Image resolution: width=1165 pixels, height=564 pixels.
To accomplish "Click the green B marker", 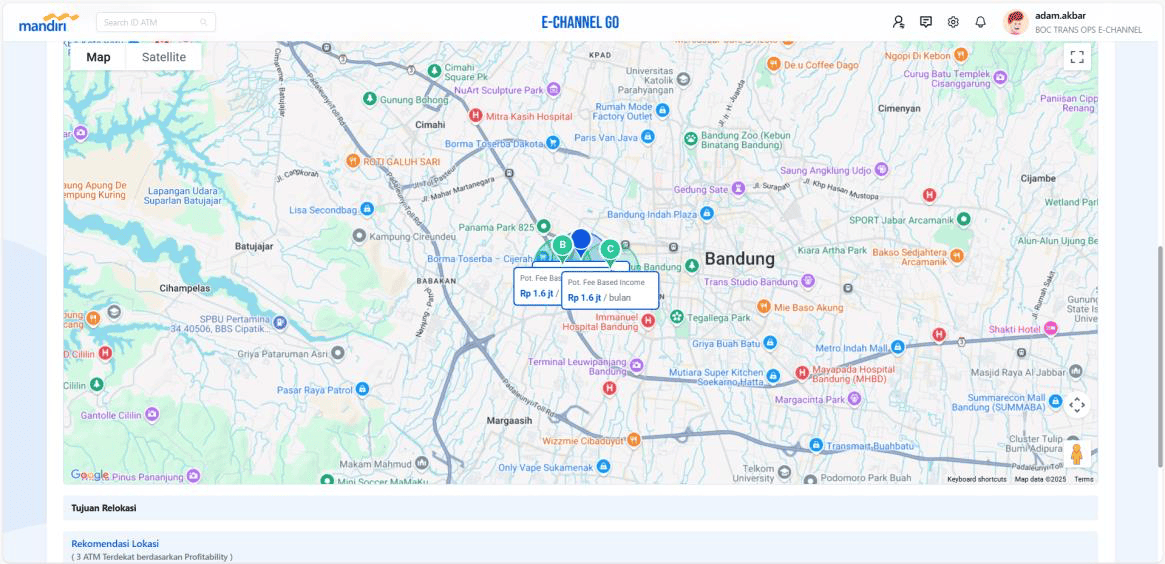I will (x=562, y=246).
